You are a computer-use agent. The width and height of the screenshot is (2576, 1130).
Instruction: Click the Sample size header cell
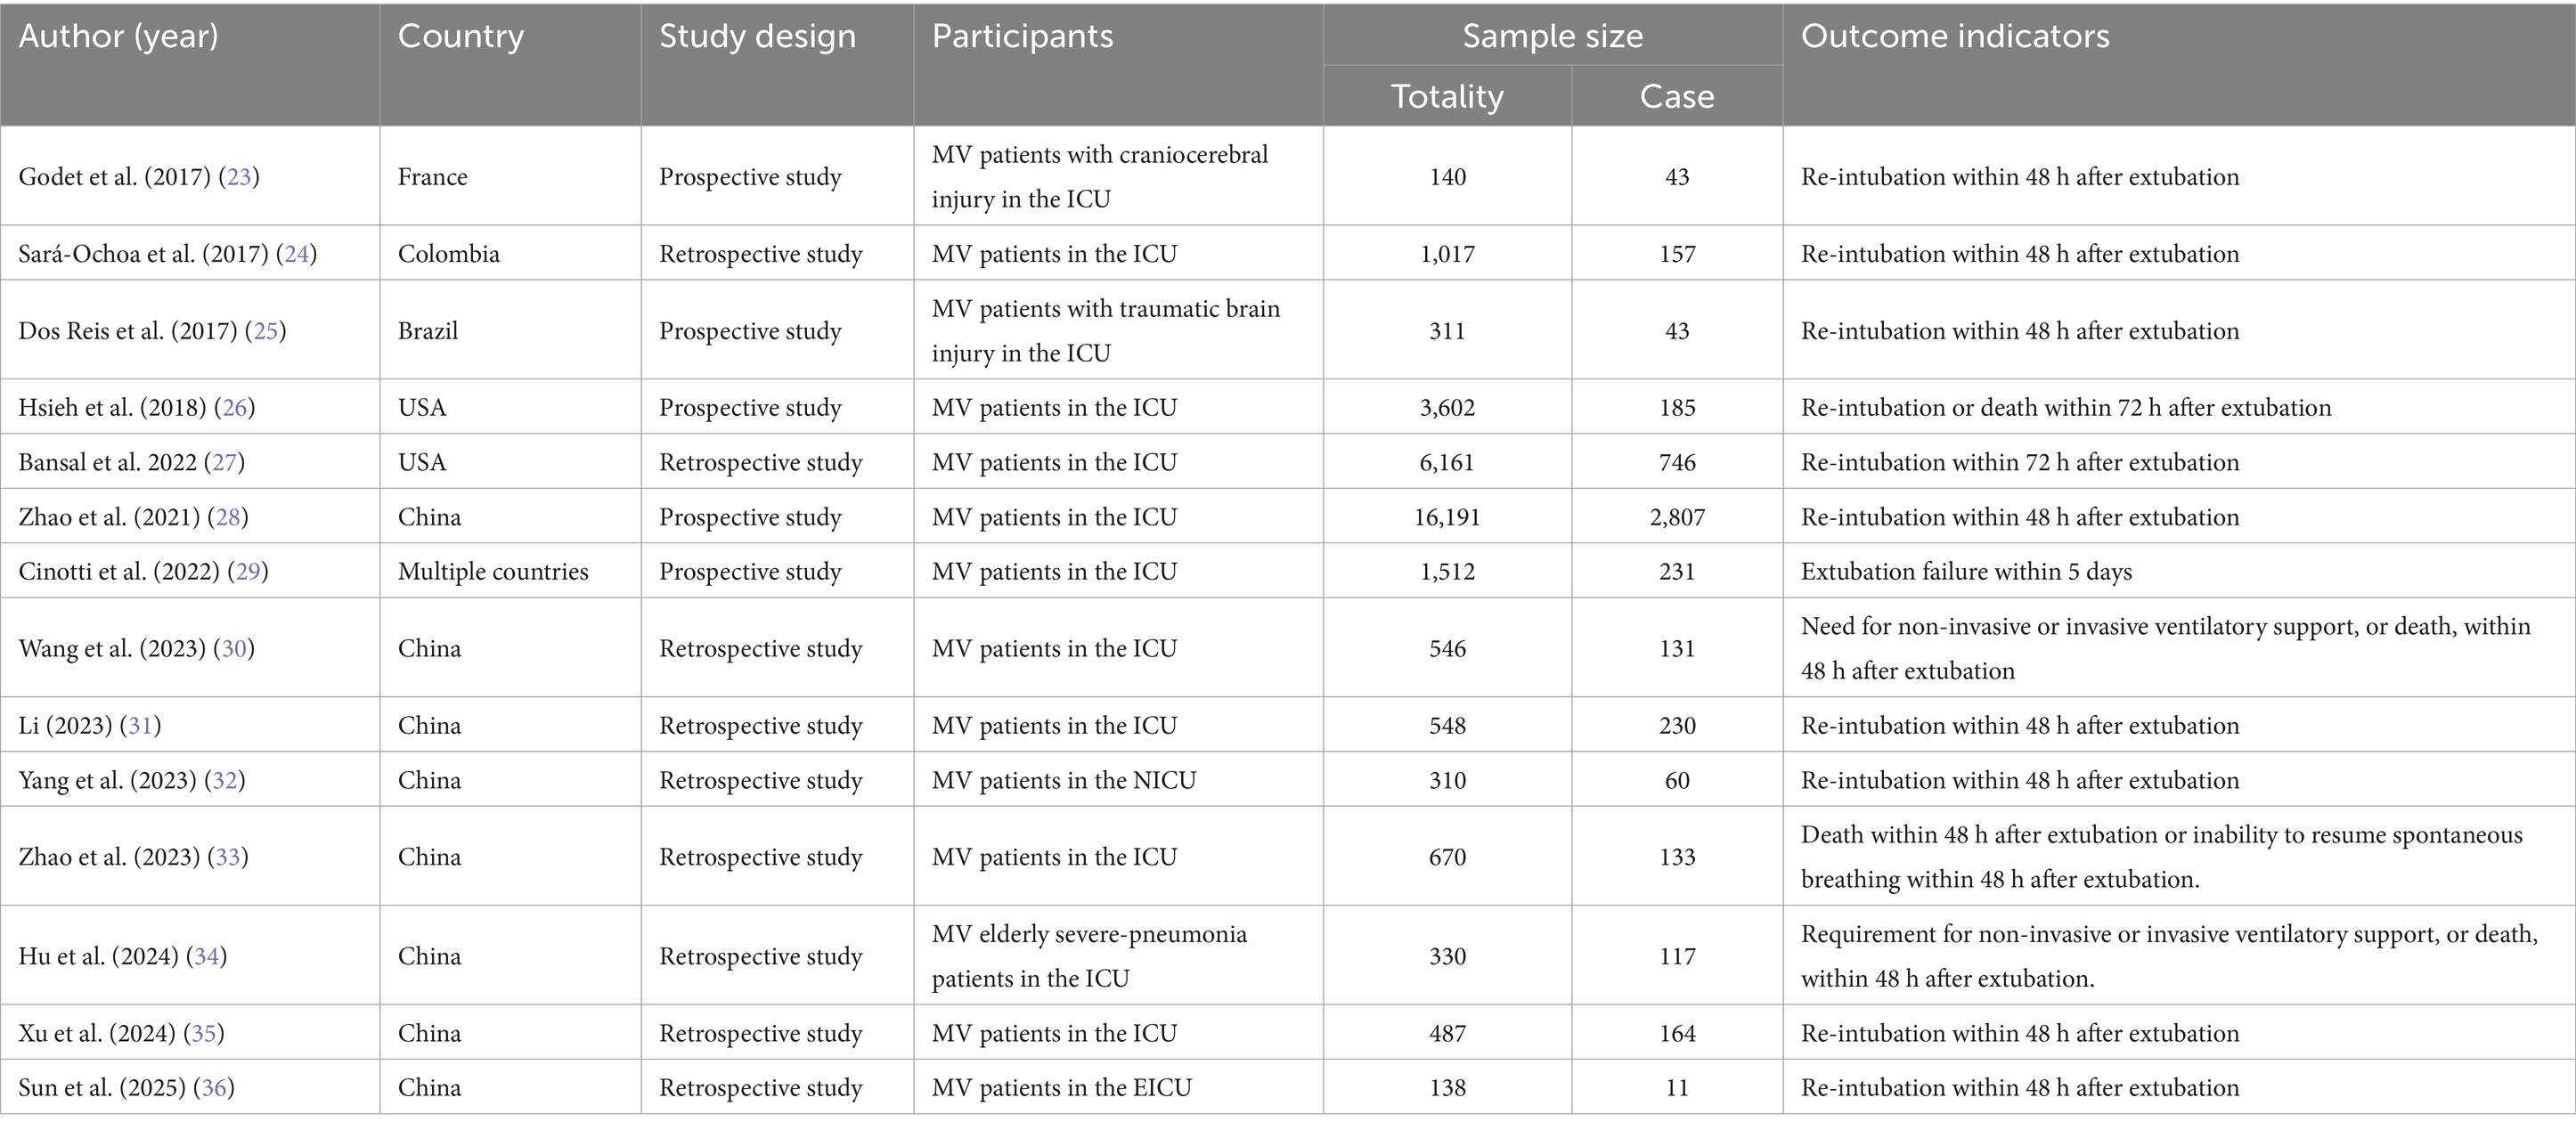pos(1552,37)
